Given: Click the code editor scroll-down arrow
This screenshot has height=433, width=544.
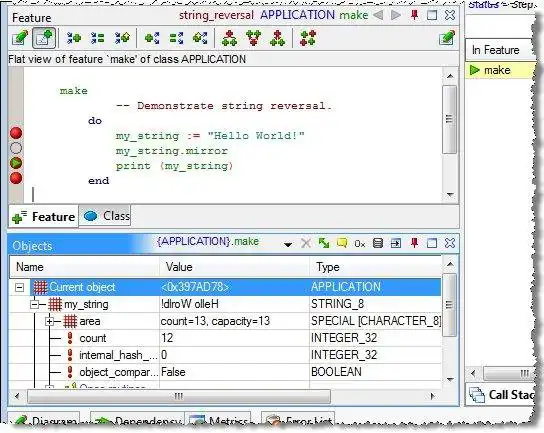Looking at the screenshot, I should point(450,195).
